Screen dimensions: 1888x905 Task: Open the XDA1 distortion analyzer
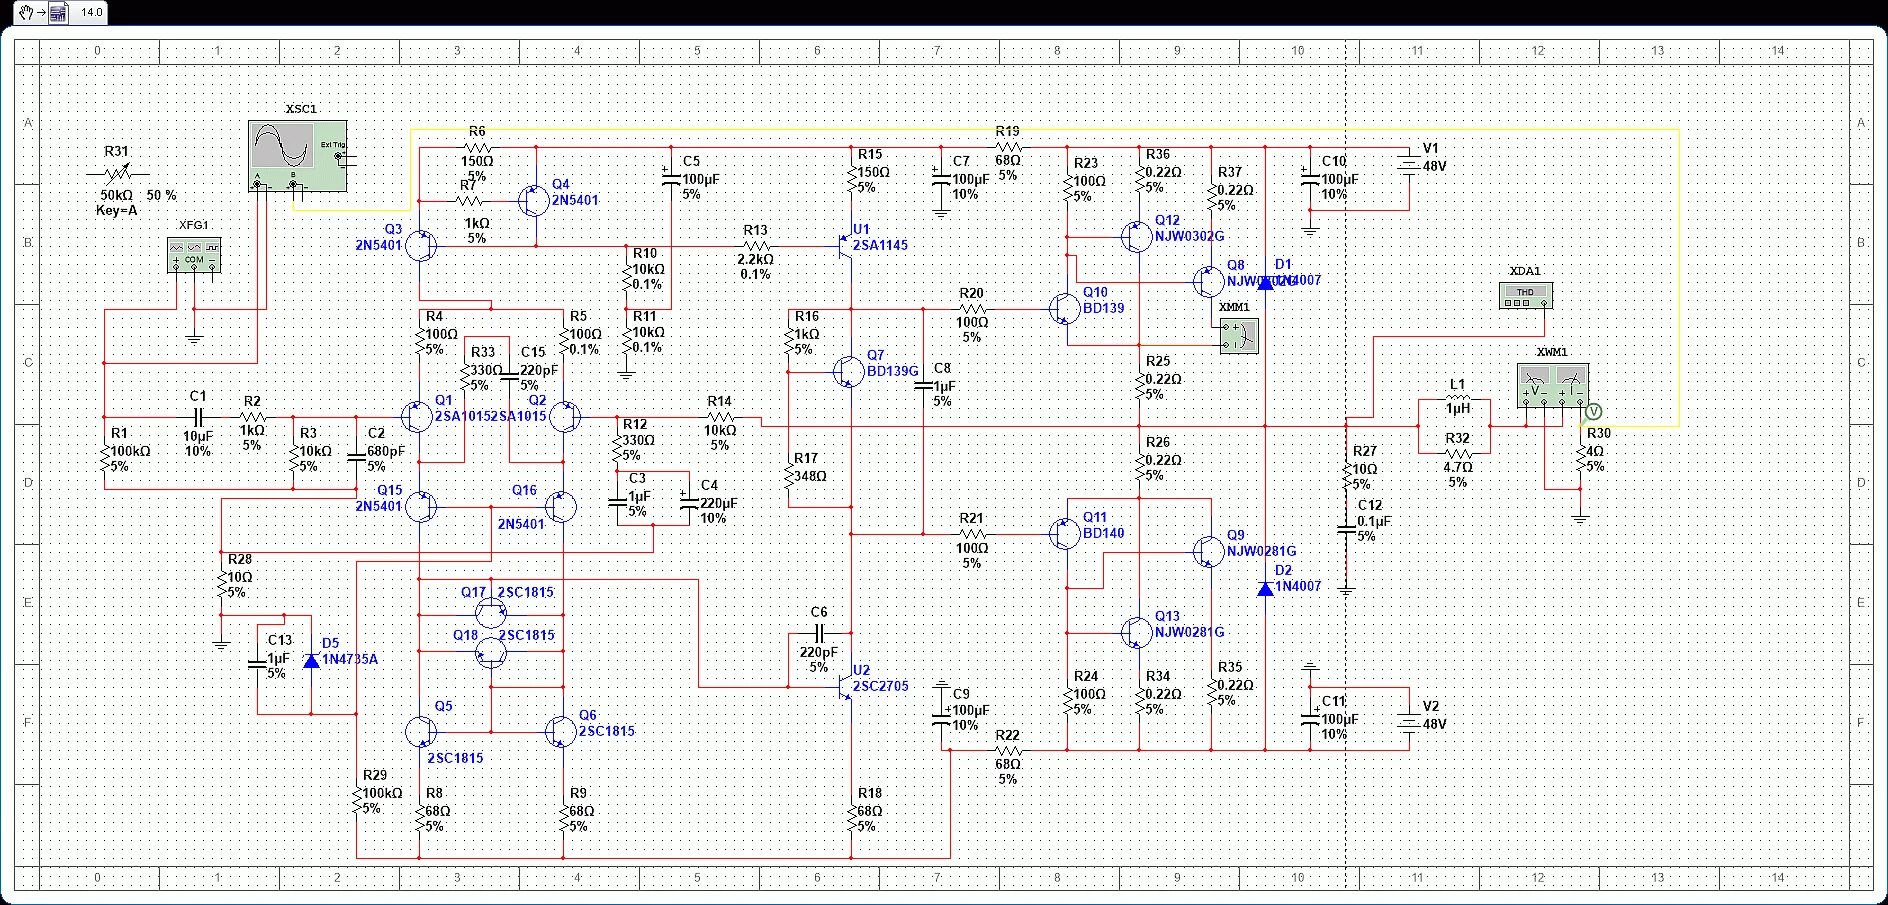pos(1526,295)
